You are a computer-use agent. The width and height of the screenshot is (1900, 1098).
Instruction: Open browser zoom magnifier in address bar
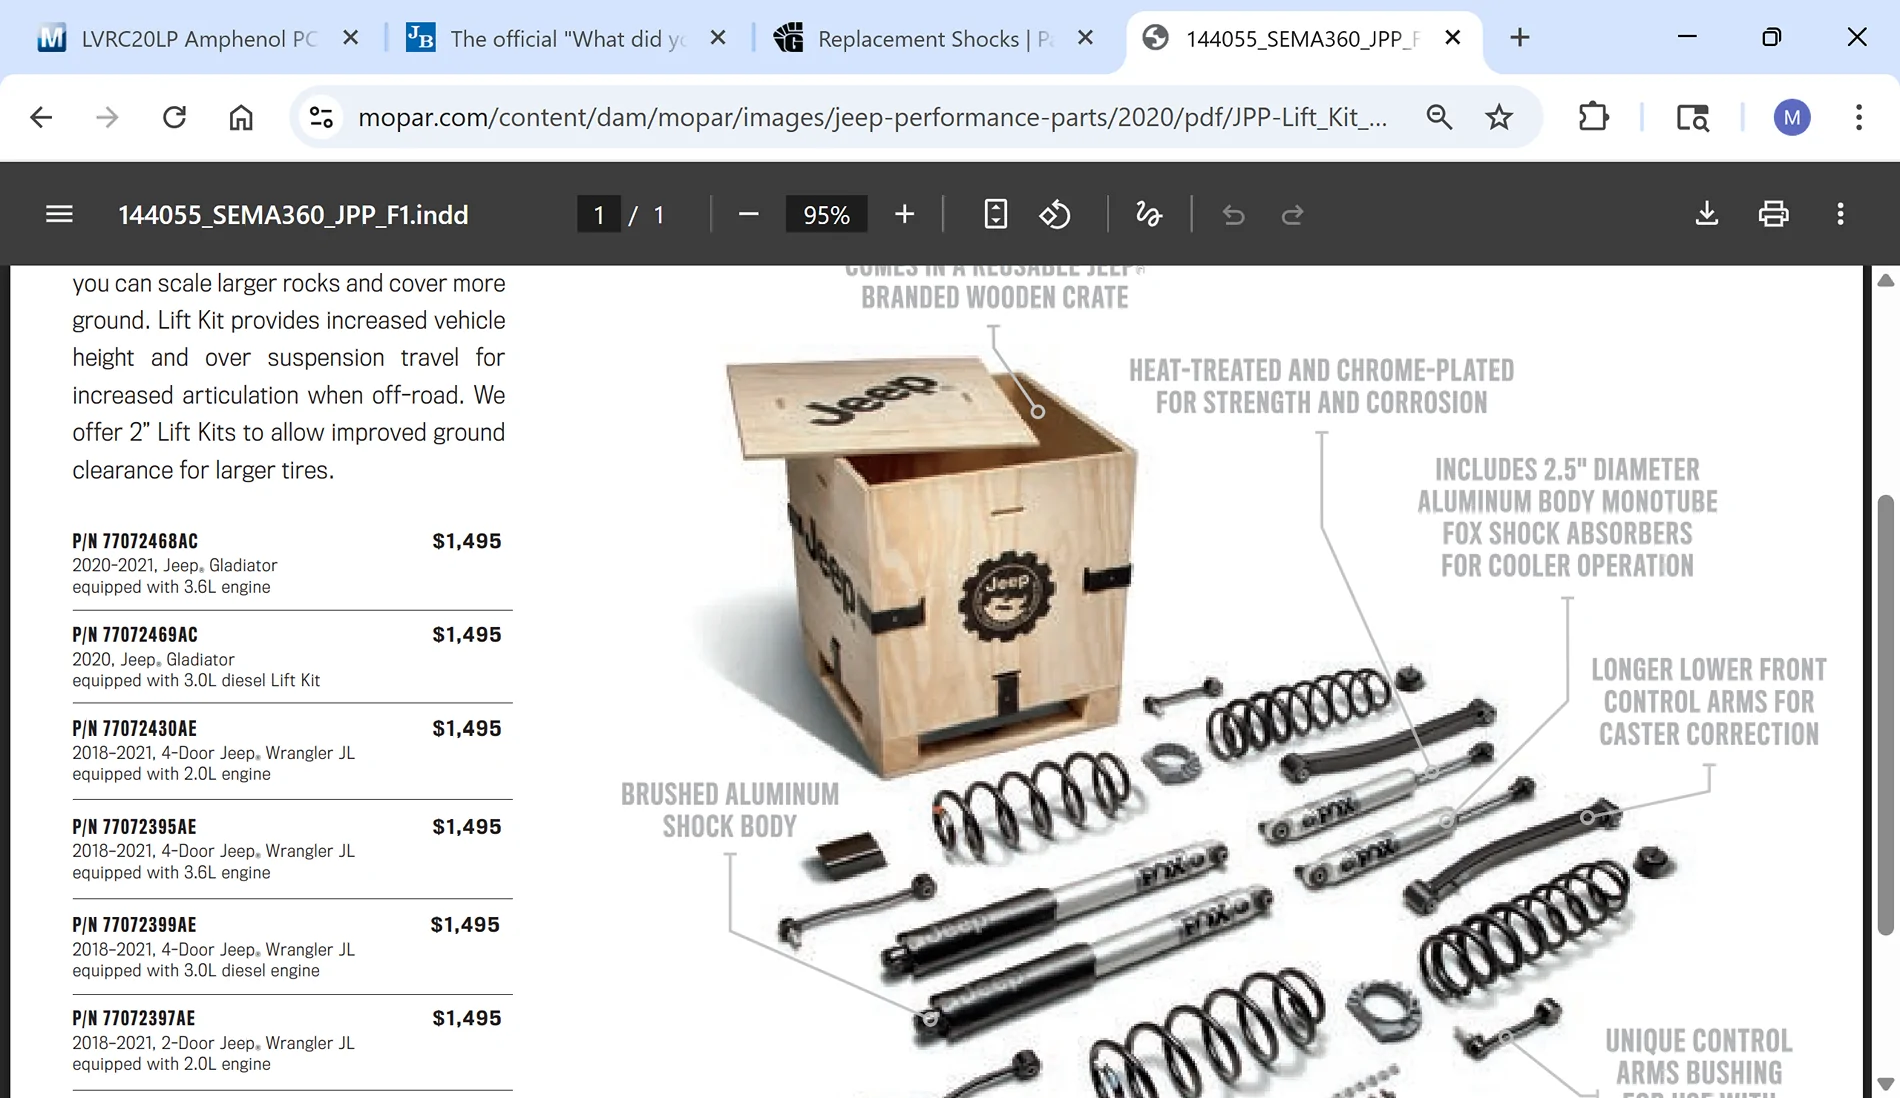[1439, 118]
